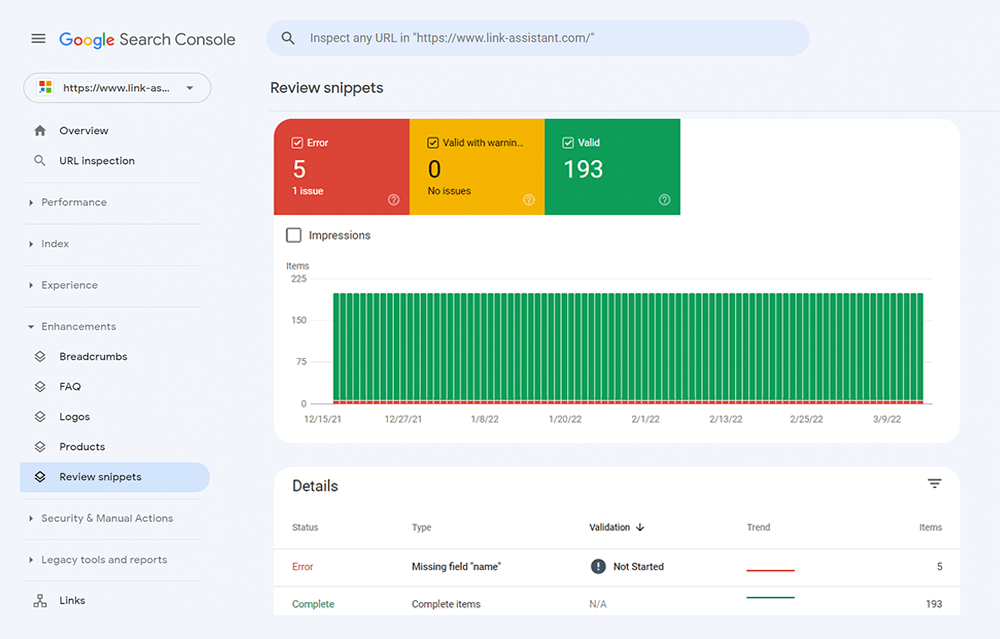Click the Not Started exclamation icon
This screenshot has width=1000, height=639.
point(598,566)
